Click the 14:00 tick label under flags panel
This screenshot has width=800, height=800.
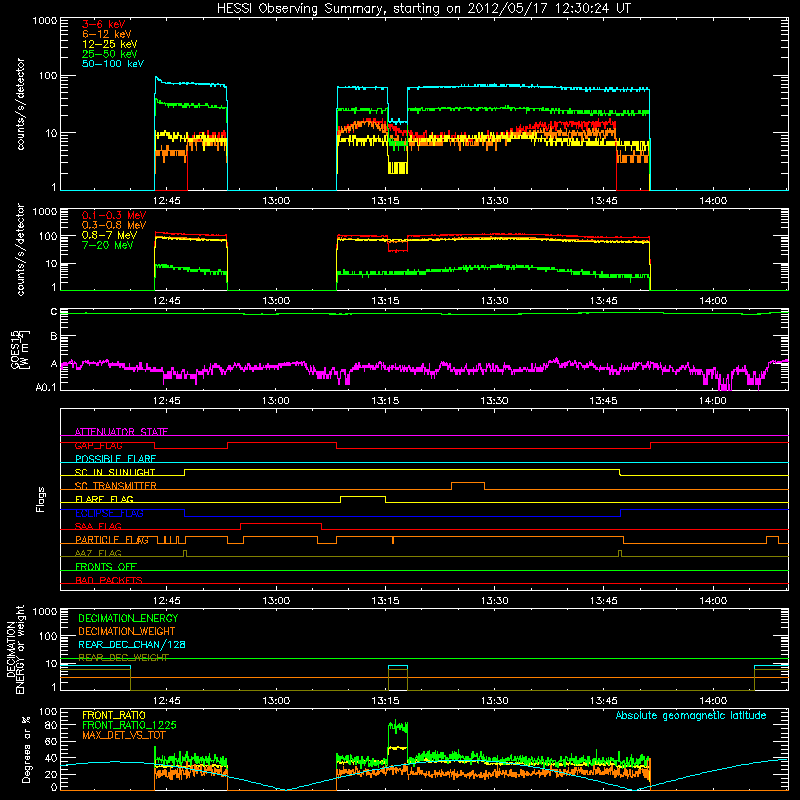pyautogui.click(x=713, y=601)
